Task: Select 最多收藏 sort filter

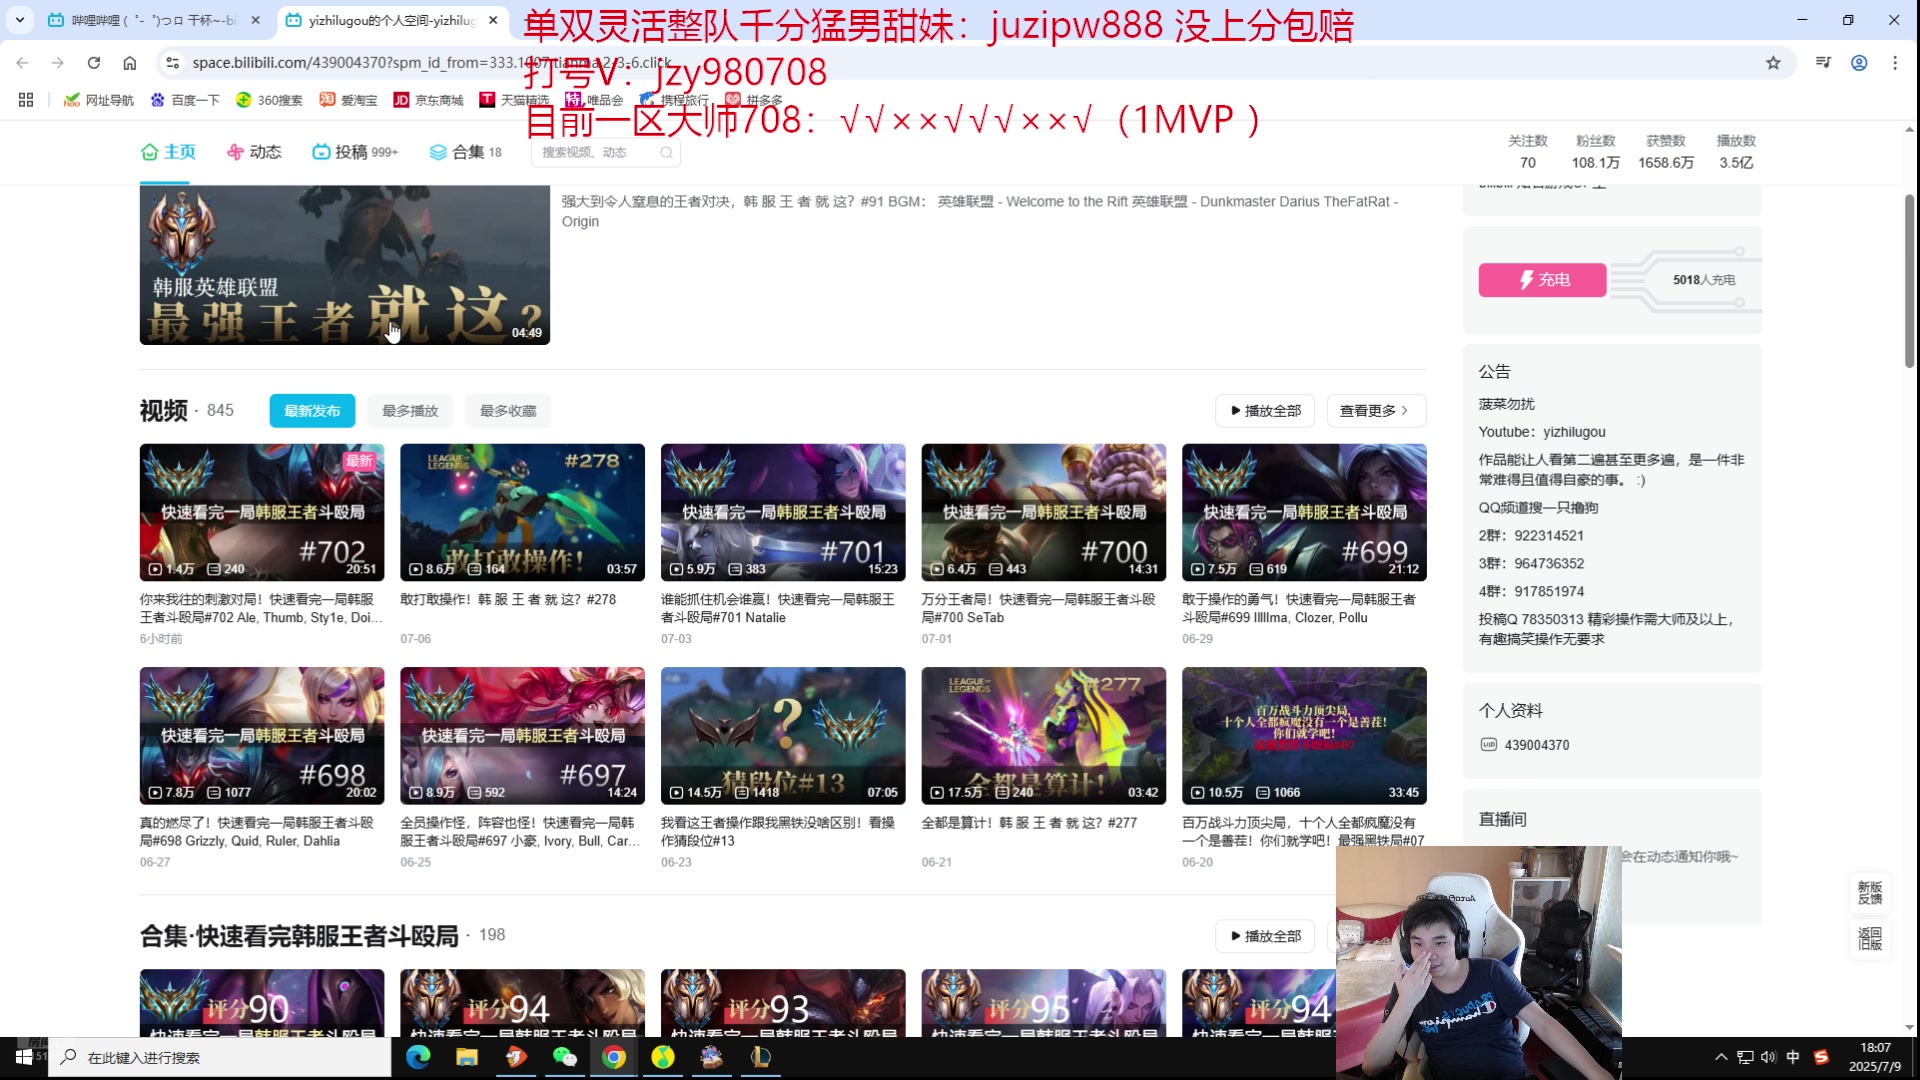Action: click(508, 411)
